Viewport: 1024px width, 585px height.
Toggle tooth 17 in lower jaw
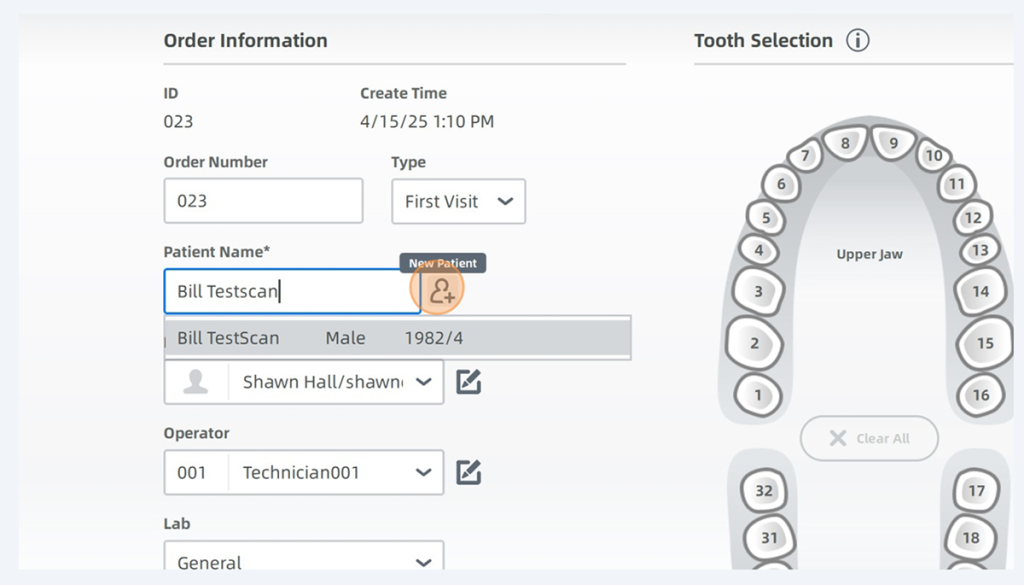click(x=976, y=491)
